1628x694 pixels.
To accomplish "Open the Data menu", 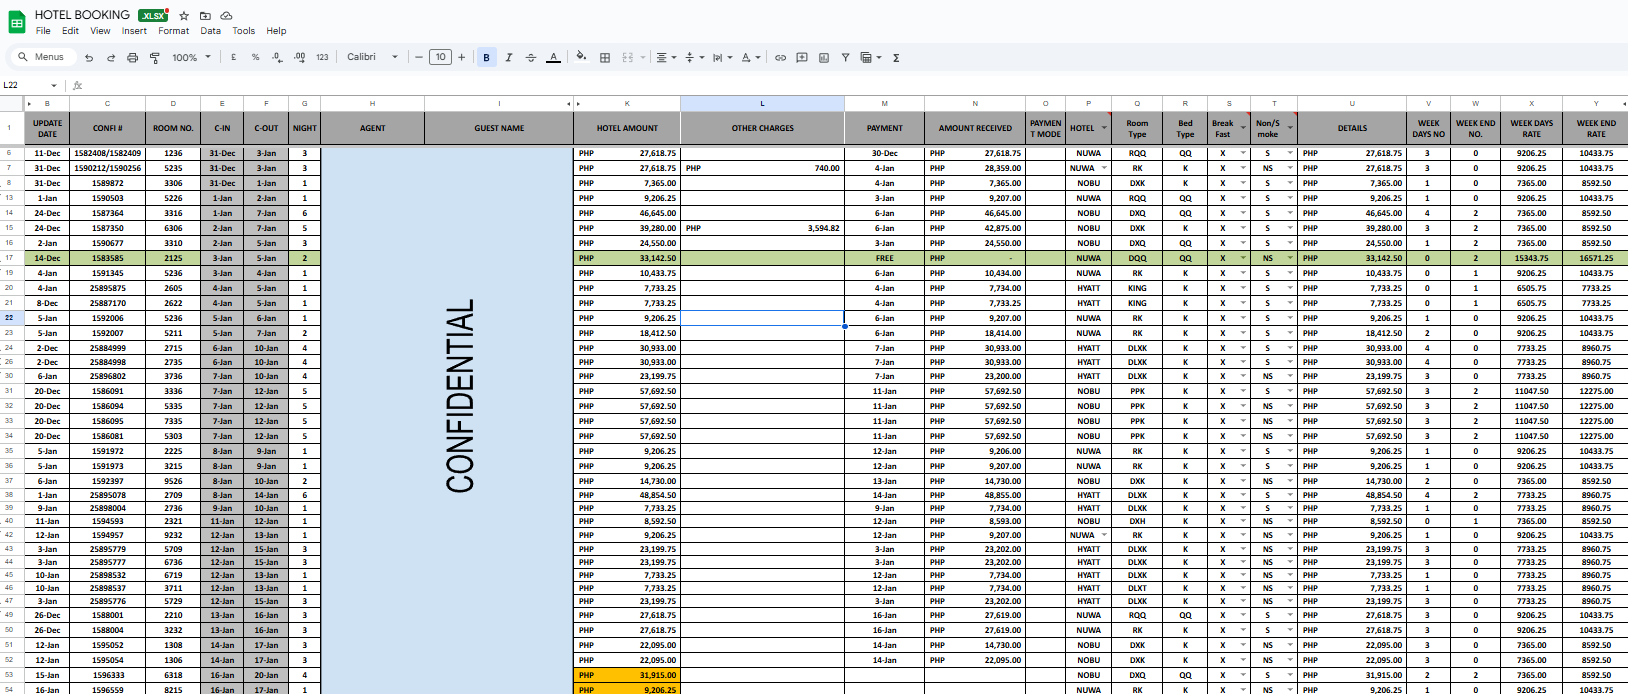I will pos(210,31).
